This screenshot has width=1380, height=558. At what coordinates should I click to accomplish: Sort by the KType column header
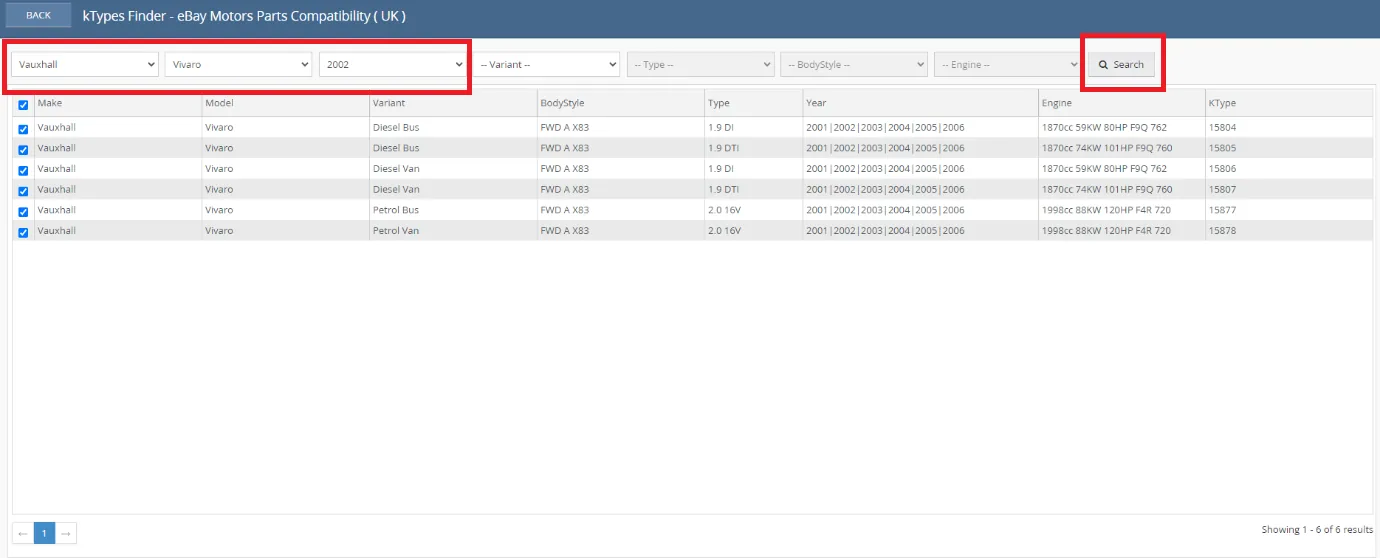coord(1289,103)
